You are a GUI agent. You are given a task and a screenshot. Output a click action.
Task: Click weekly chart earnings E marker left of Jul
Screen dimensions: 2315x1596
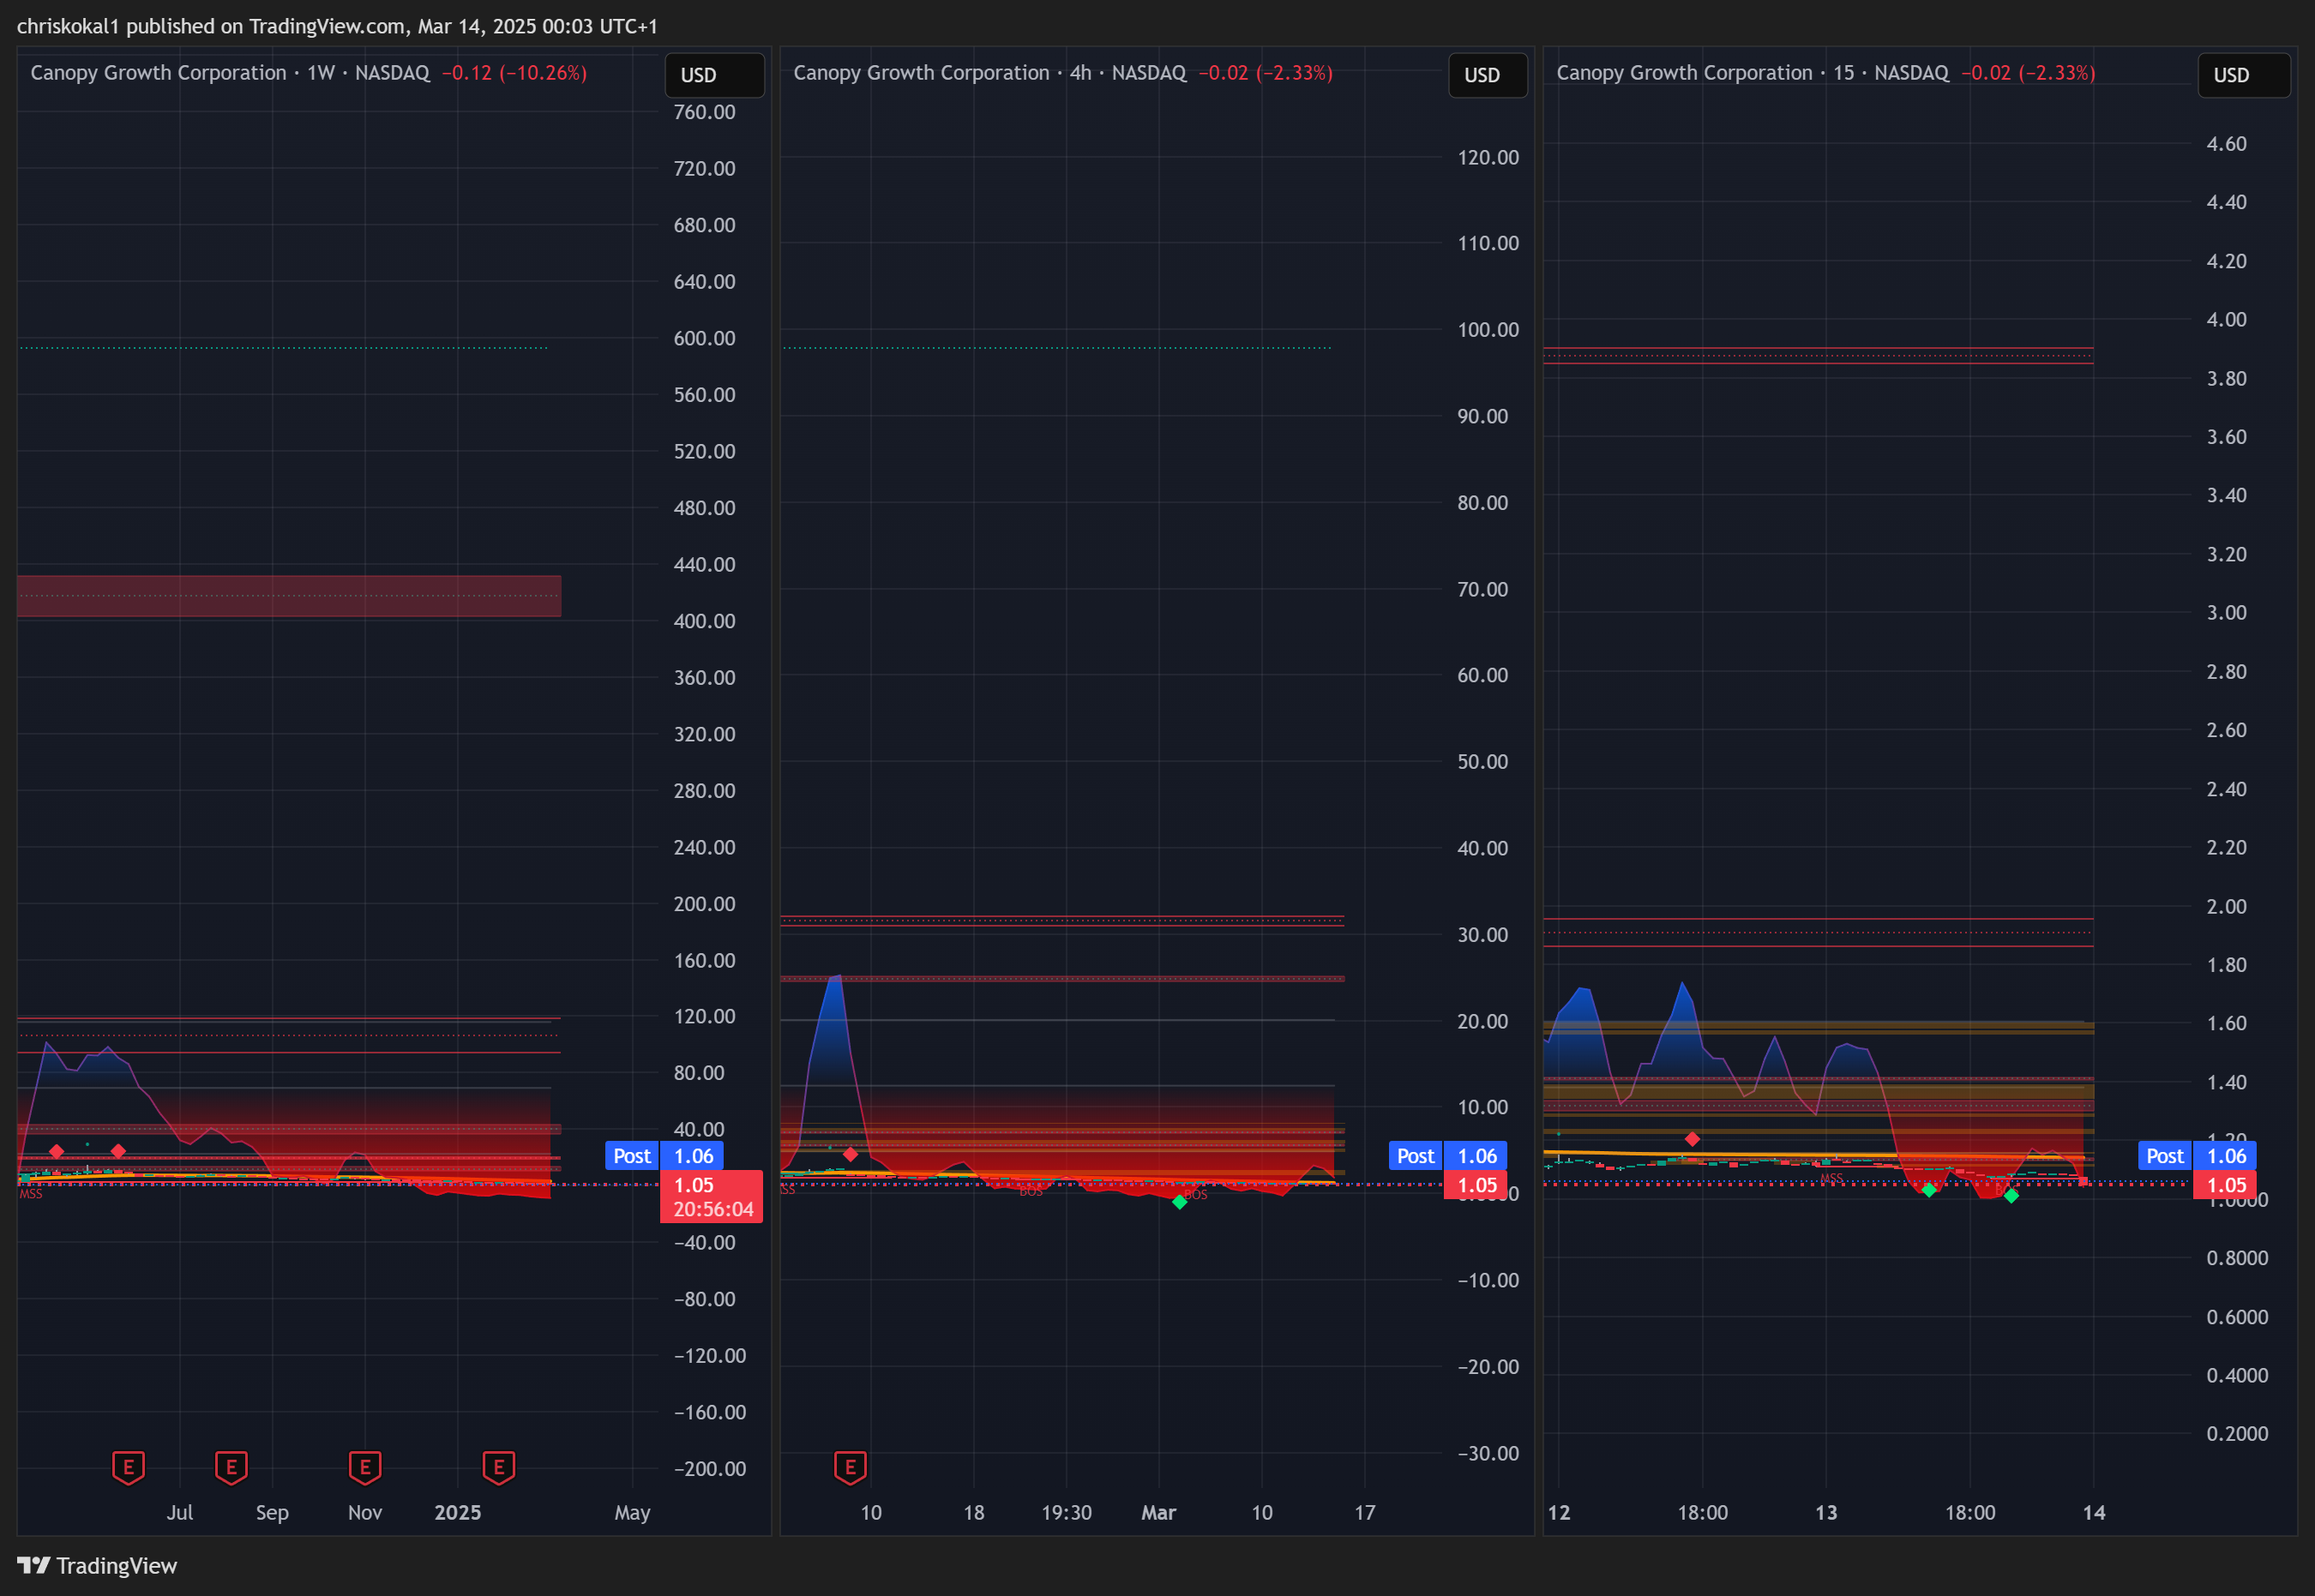tap(128, 1467)
